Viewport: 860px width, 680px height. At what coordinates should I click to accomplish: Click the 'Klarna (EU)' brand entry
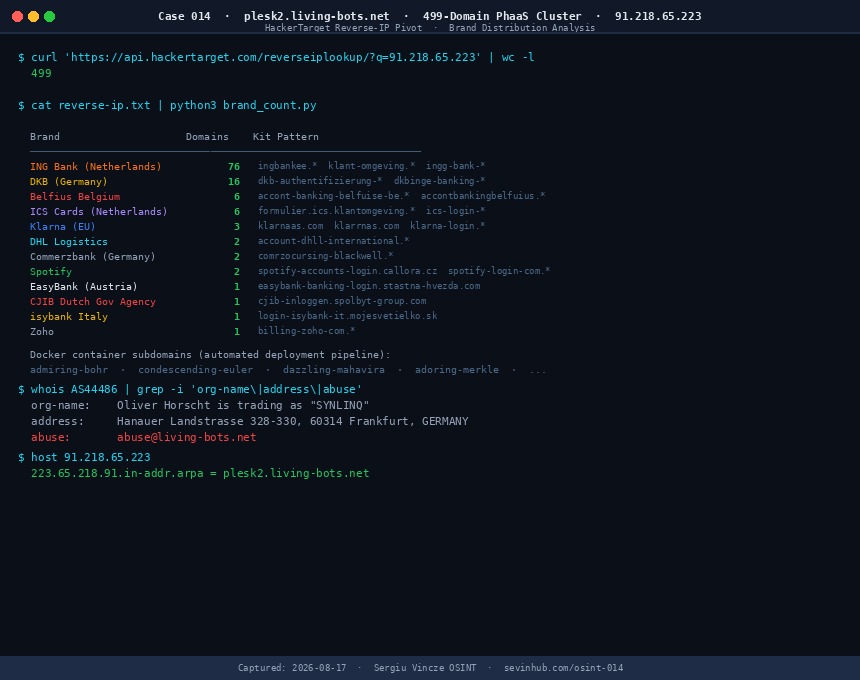pyautogui.click(x=63, y=226)
